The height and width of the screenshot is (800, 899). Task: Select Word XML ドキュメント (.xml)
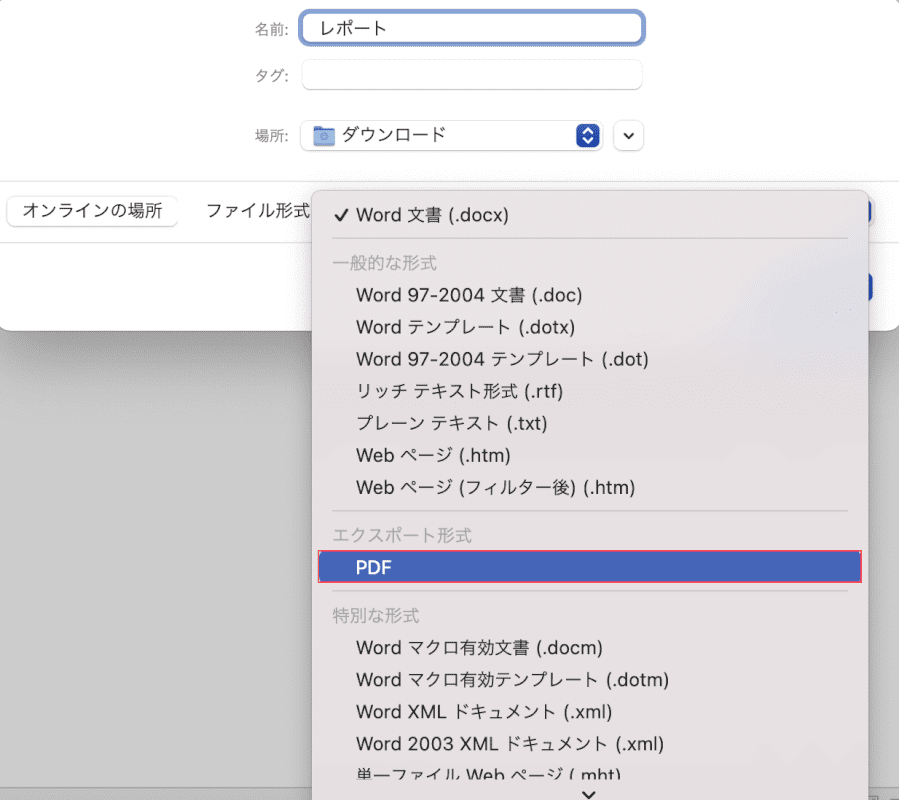click(589, 712)
